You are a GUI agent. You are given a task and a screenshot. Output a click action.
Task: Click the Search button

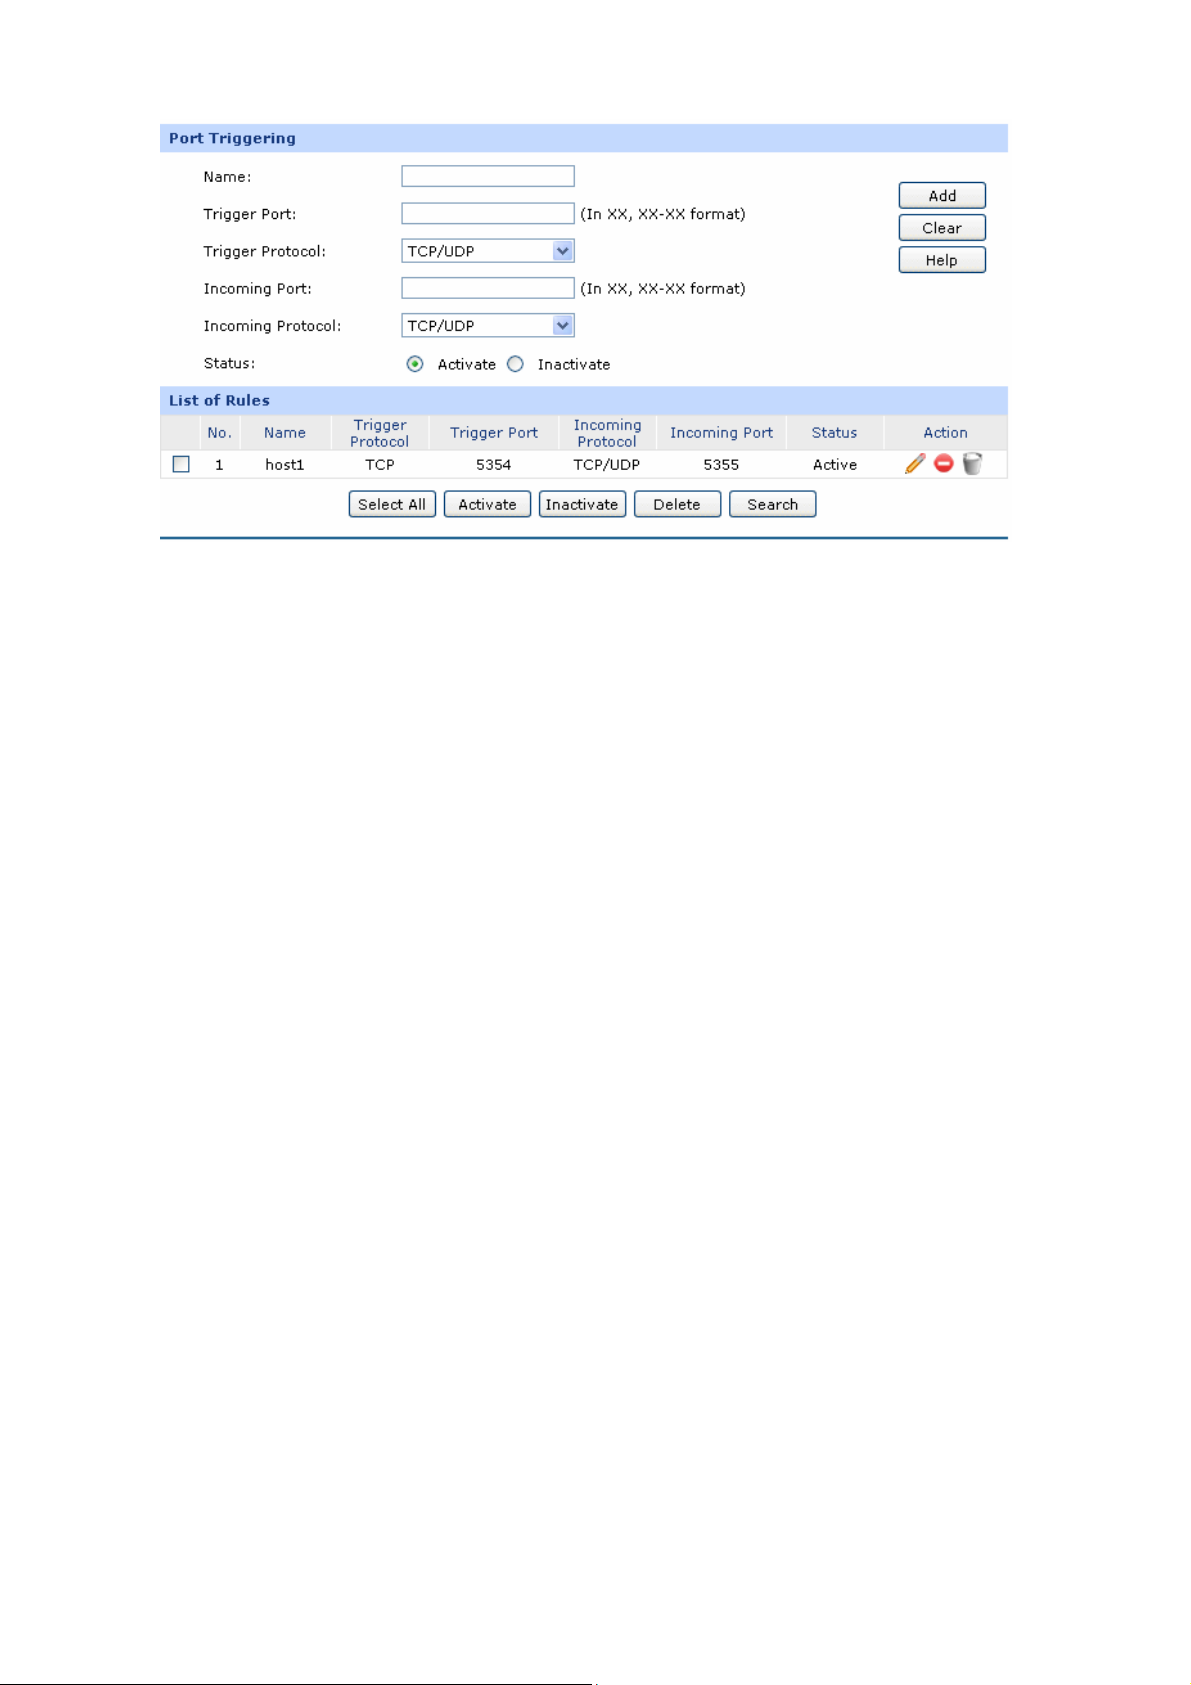point(772,504)
